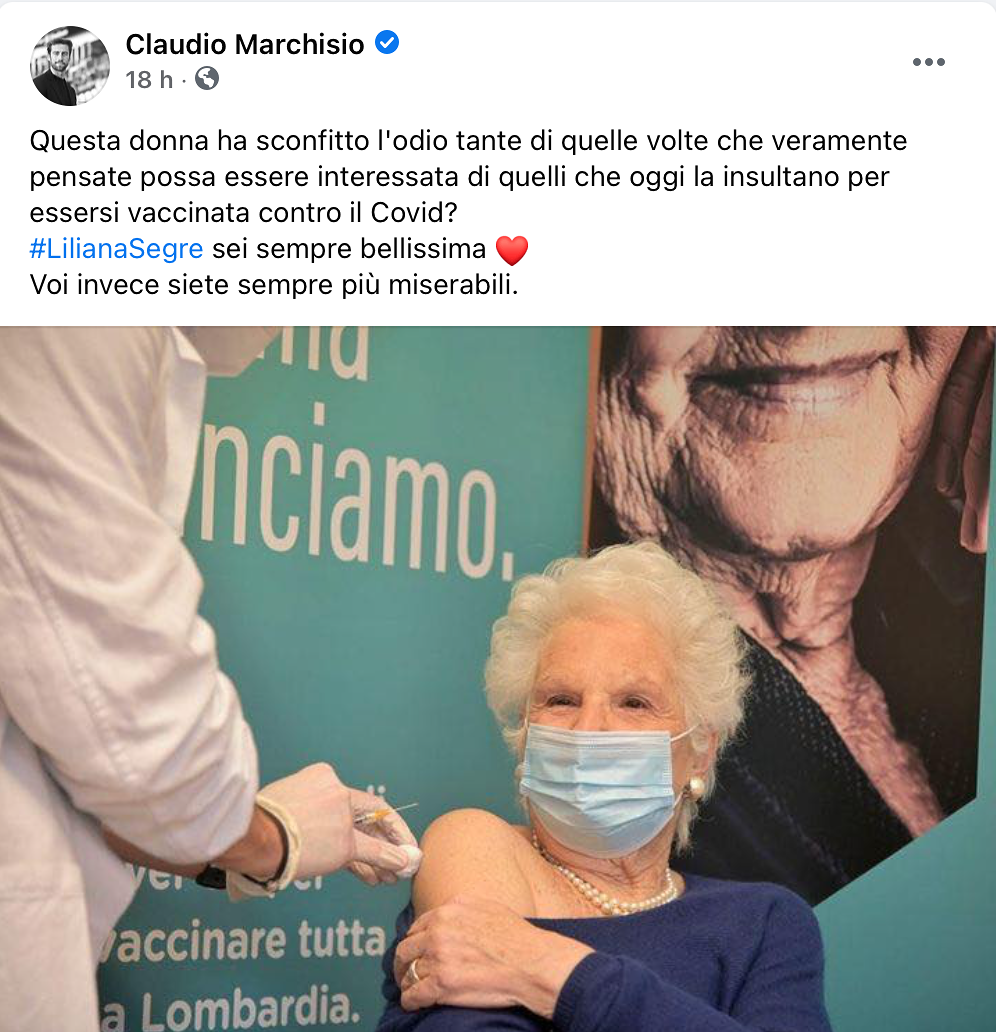The image size is (996, 1032).
Task: Open the Claudio Marchisio profile name
Action: coord(245,44)
